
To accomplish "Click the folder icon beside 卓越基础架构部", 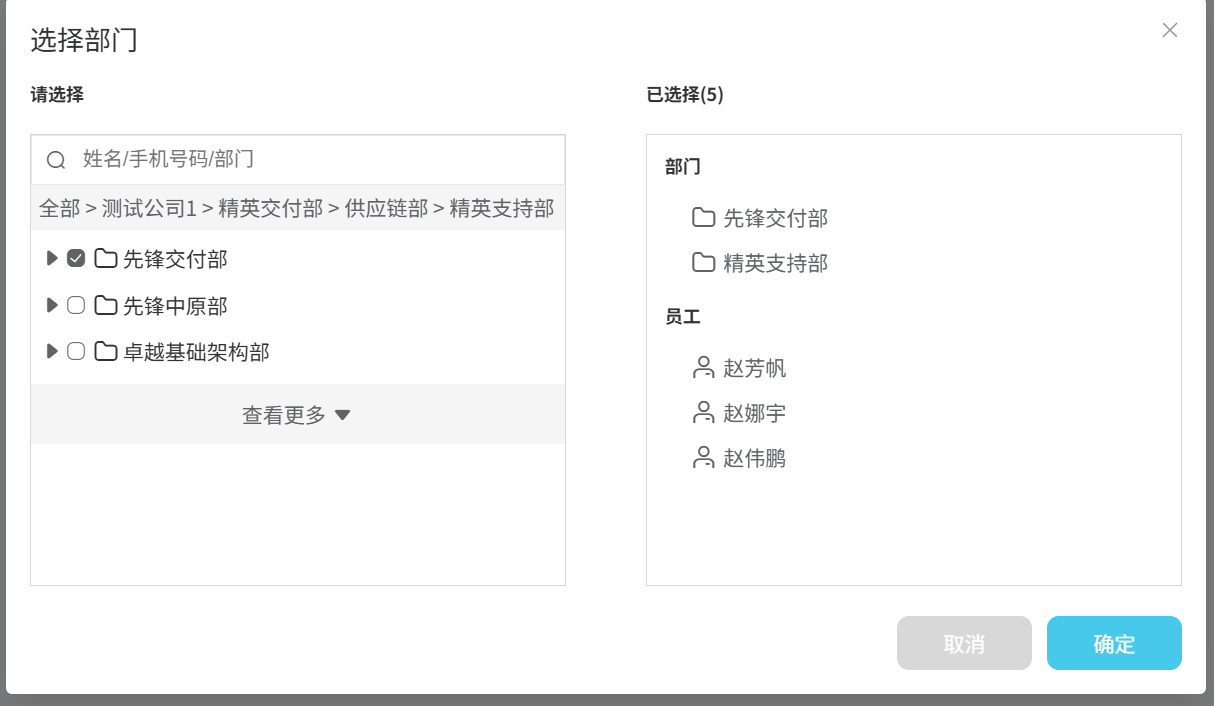I will click(105, 352).
